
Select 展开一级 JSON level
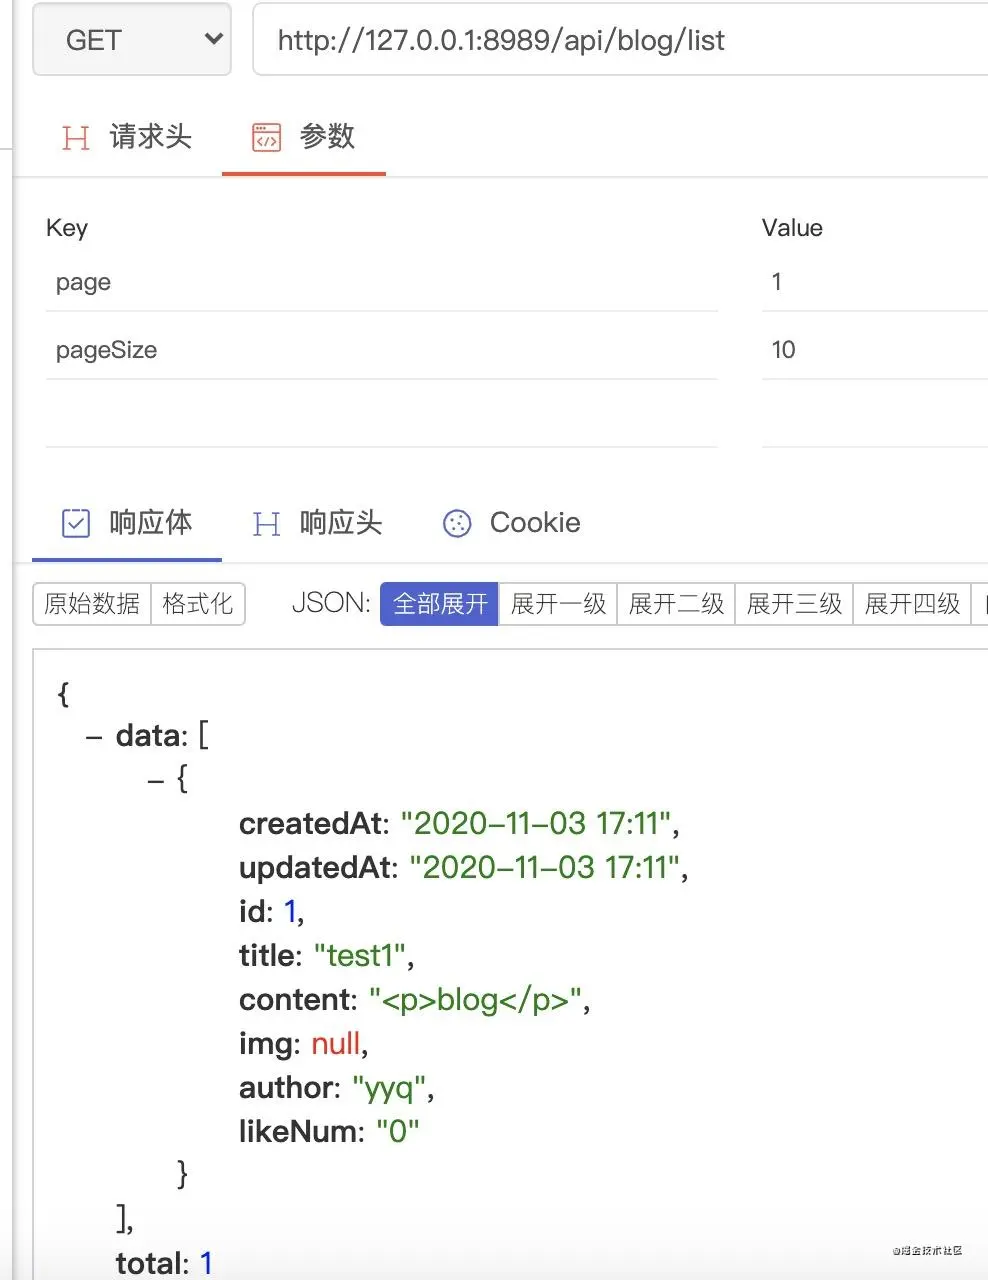coord(558,604)
